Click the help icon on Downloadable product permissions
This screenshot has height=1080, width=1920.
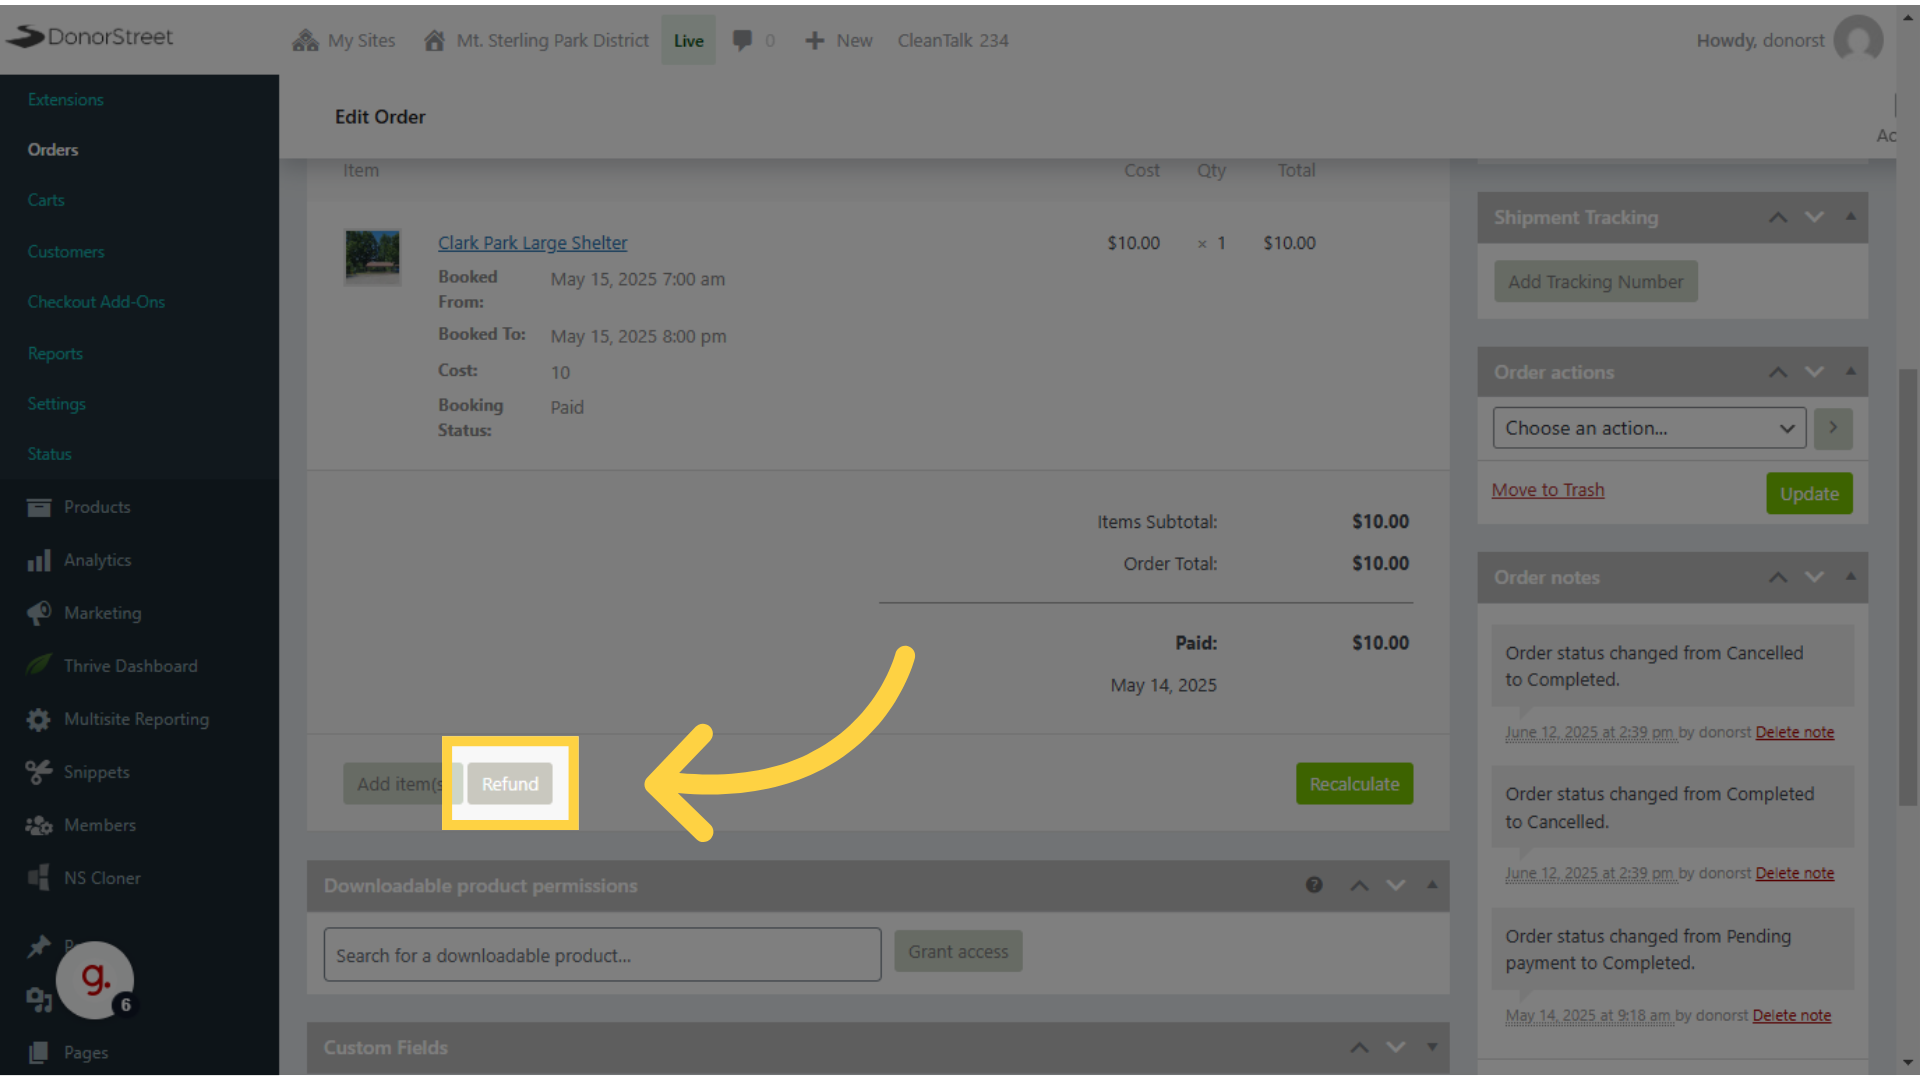point(1314,885)
